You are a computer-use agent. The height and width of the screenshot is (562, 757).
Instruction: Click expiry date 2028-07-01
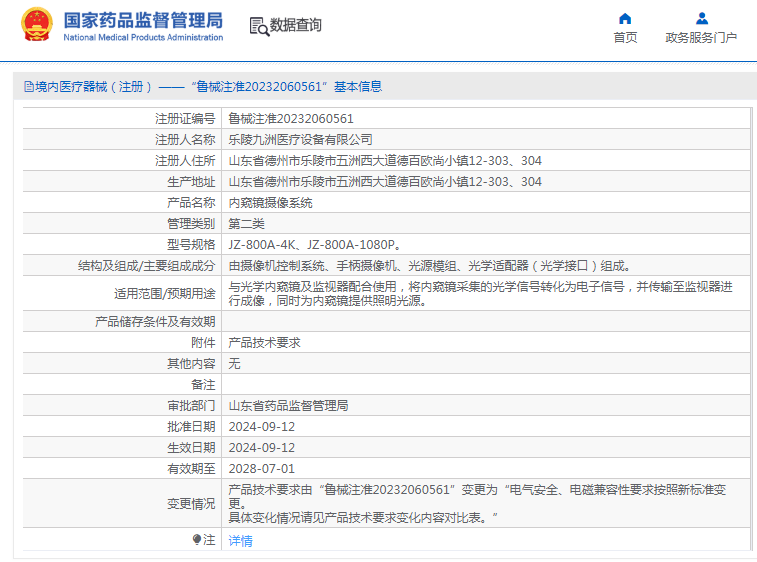(262, 469)
